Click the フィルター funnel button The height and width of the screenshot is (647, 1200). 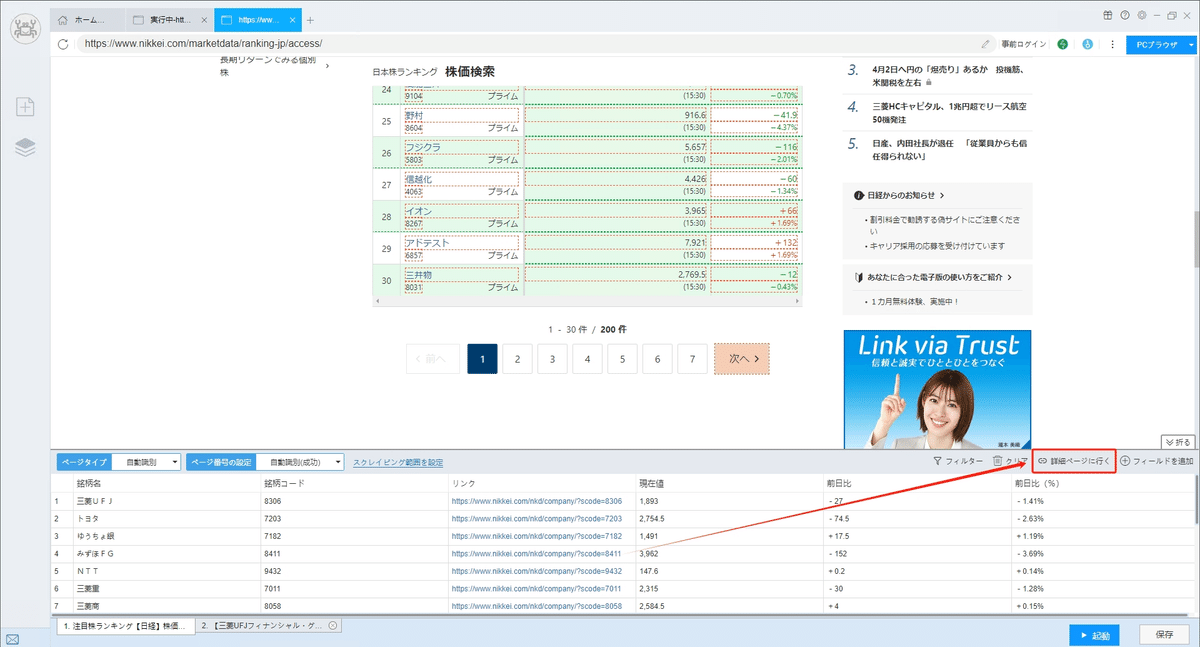pos(957,462)
